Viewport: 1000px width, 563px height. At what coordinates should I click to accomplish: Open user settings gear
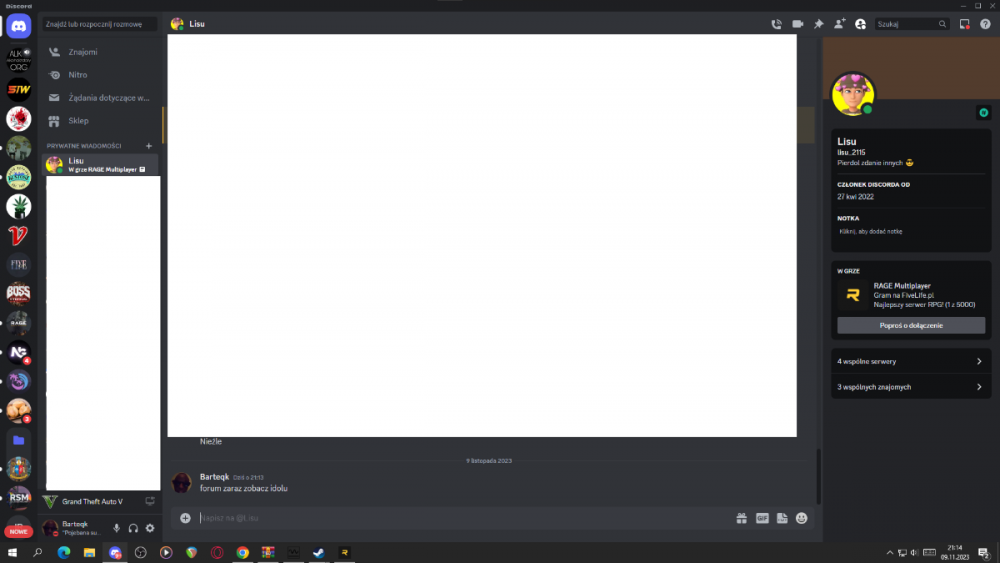click(x=150, y=528)
